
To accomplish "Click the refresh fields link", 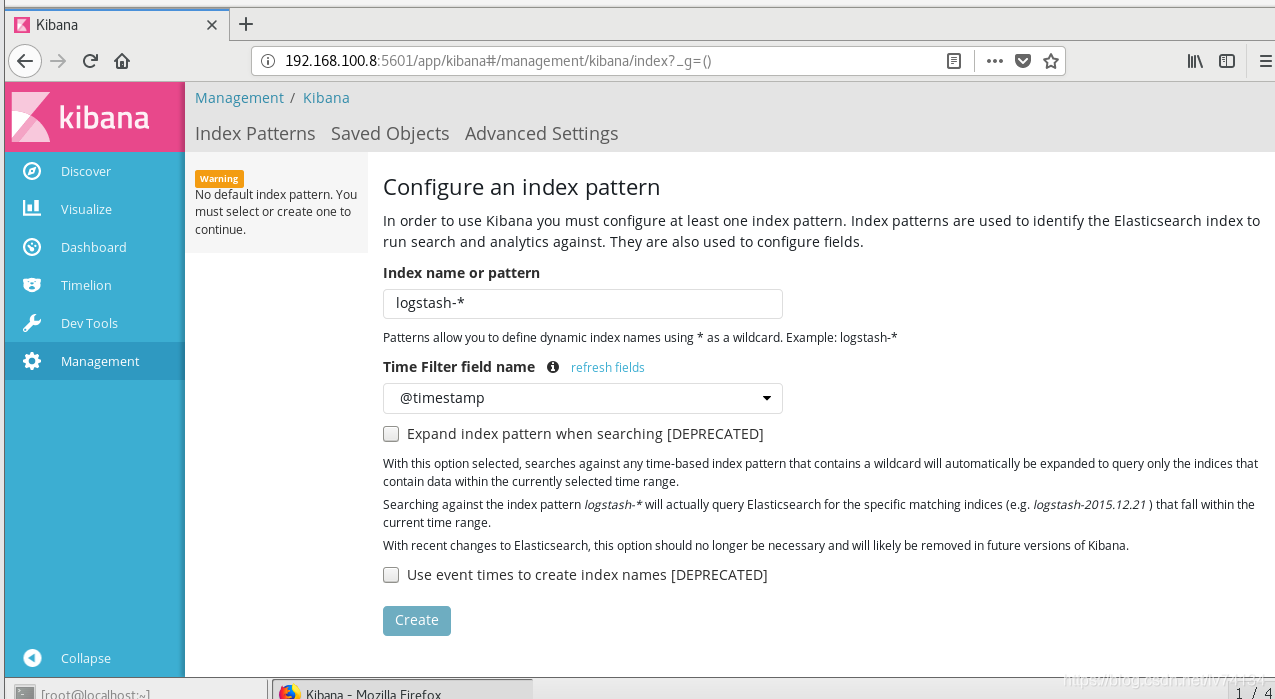I will [608, 367].
